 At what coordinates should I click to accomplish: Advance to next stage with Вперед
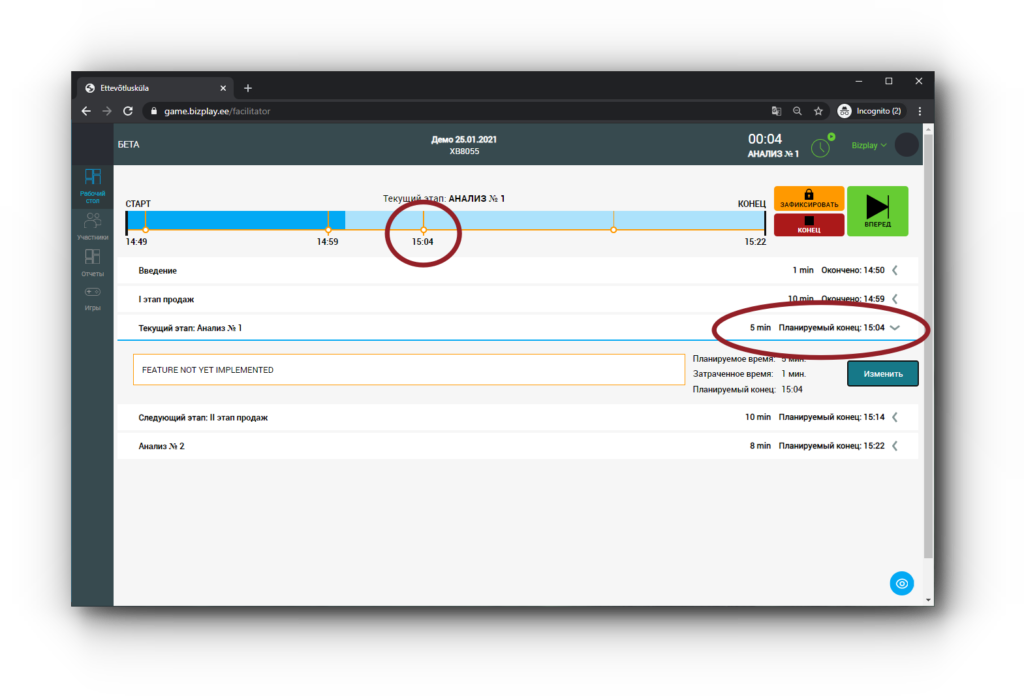pos(877,211)
